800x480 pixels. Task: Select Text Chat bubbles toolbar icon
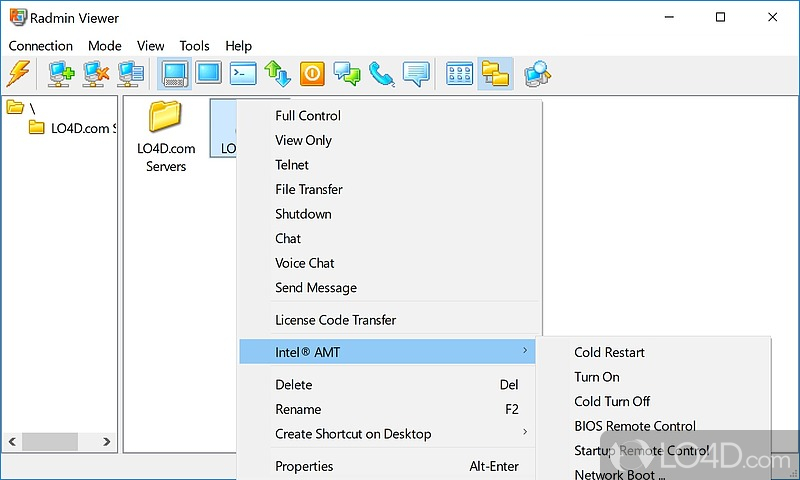click(347, 74)
